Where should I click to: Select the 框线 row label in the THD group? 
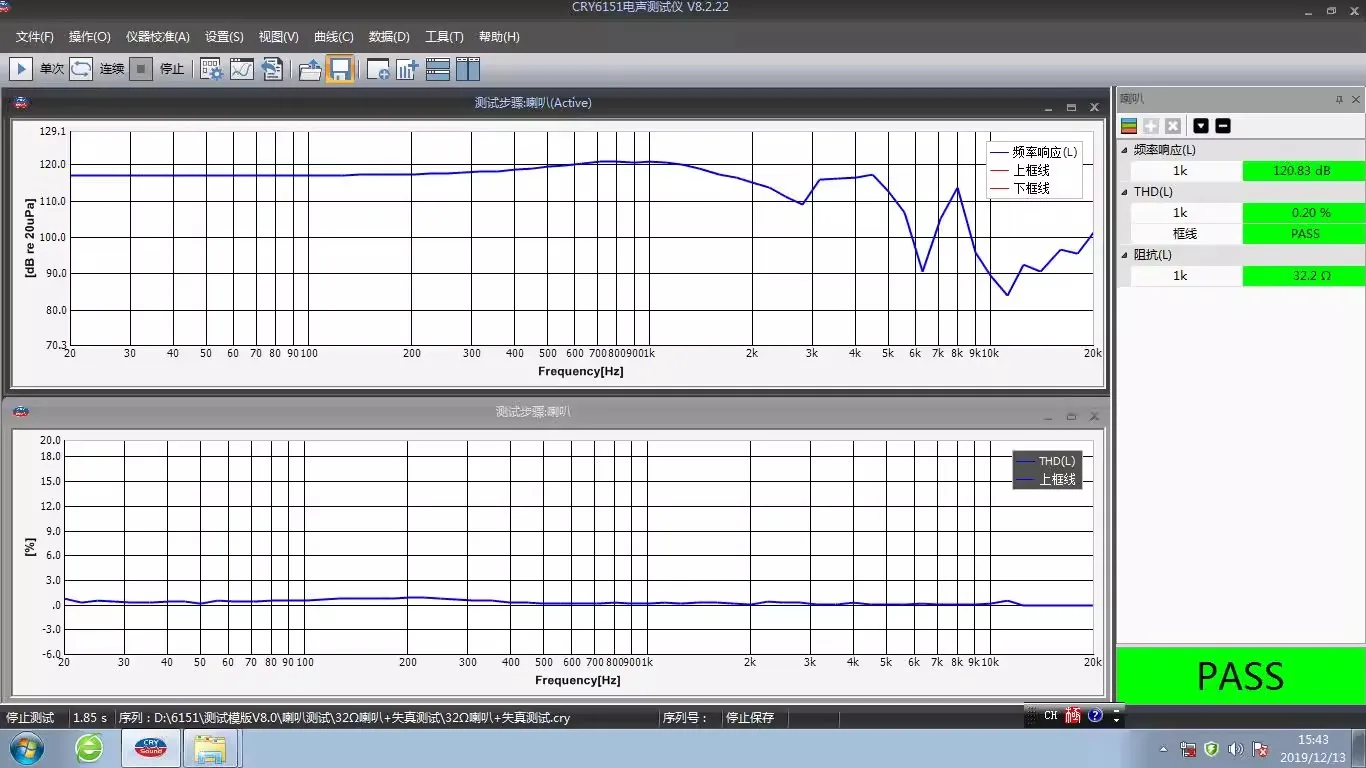pos(1185,234)
